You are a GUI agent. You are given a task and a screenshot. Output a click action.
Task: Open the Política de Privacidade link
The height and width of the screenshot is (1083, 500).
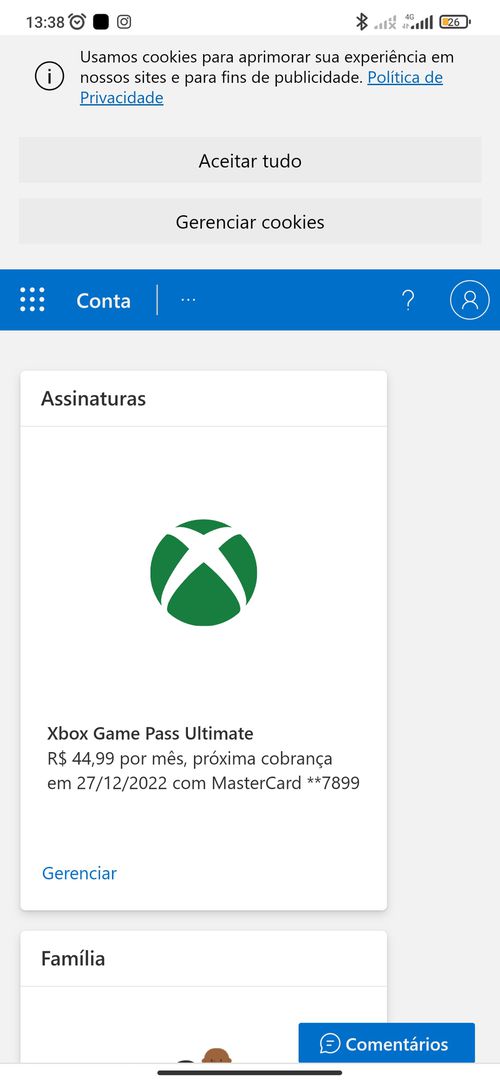pyautogui.click(x=262, y=87)
